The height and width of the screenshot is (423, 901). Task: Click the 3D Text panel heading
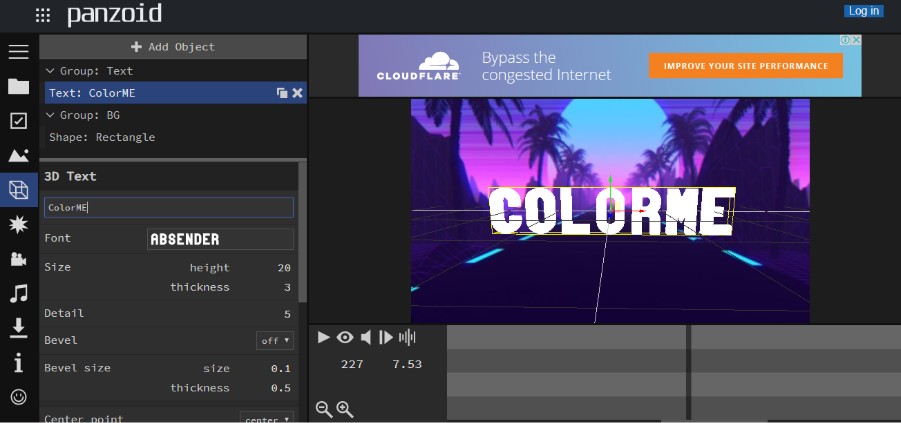tap(70, 176)
